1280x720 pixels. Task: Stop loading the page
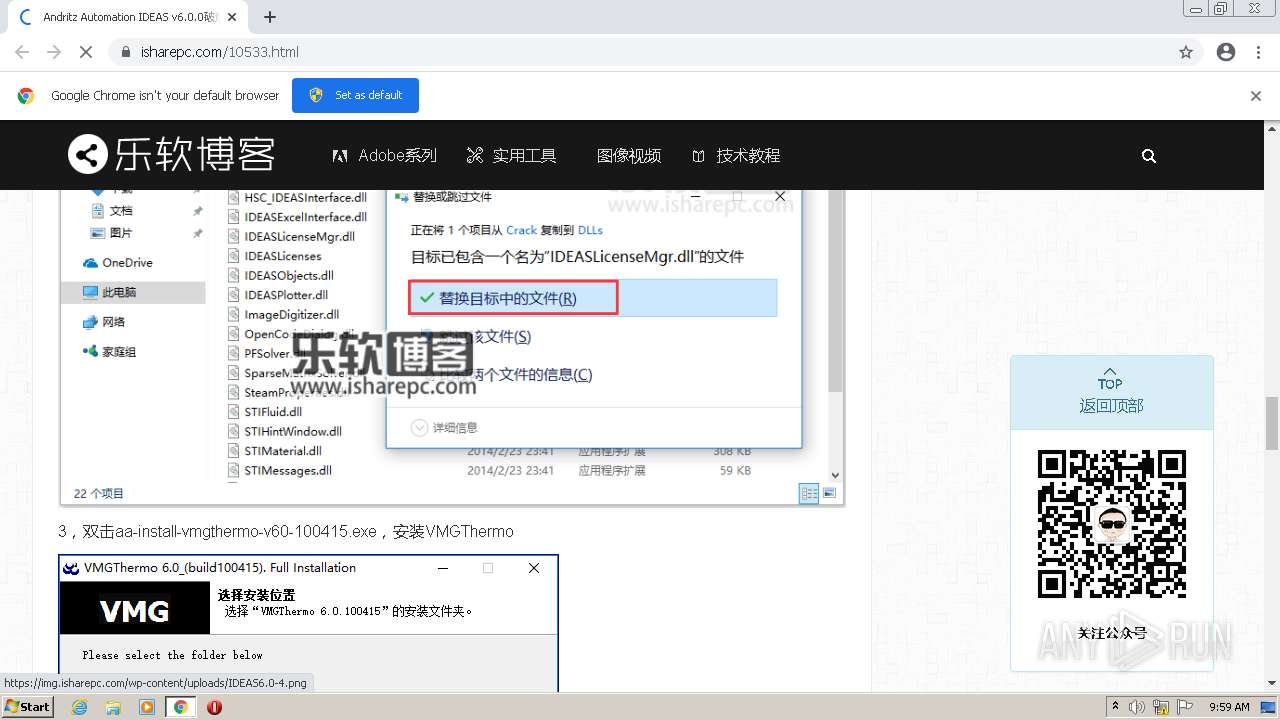(87, 52)
